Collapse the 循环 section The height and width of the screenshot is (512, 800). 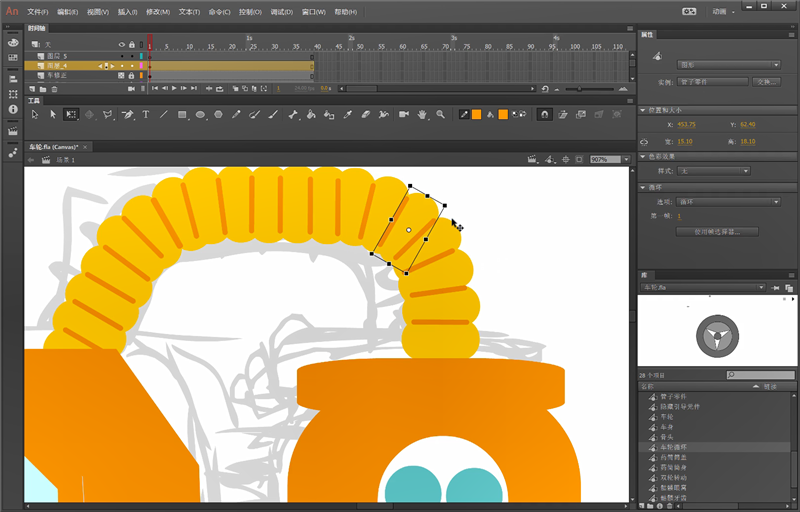pos(643,188)
